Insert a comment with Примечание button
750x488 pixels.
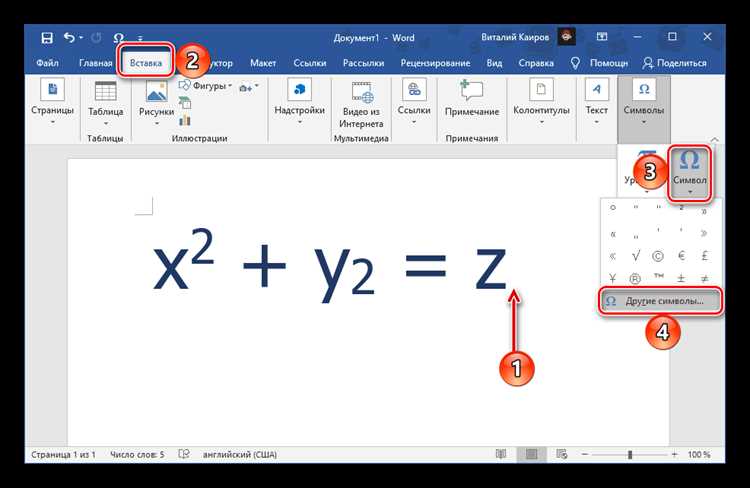(472, 99)
